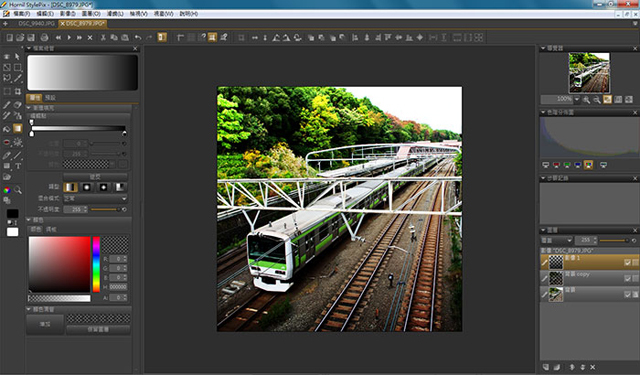Click the navigator train thumbnail

point(589,72)
